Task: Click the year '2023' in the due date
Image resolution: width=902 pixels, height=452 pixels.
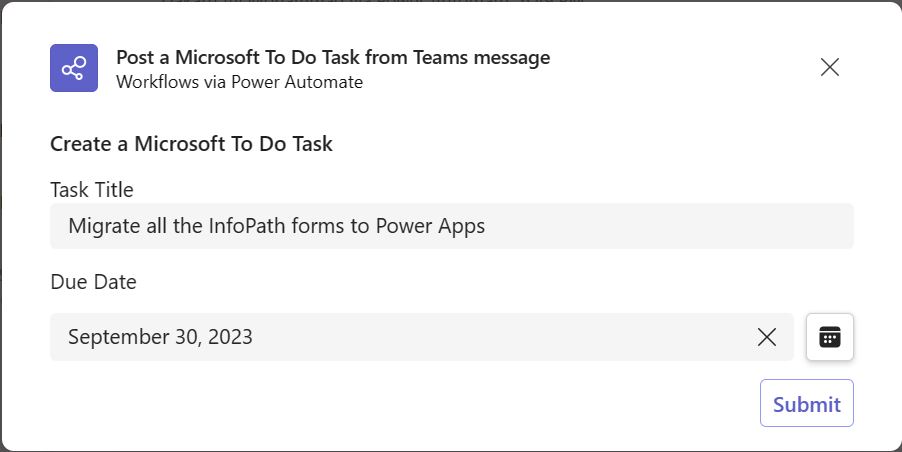Action: [x=231, y=337]
